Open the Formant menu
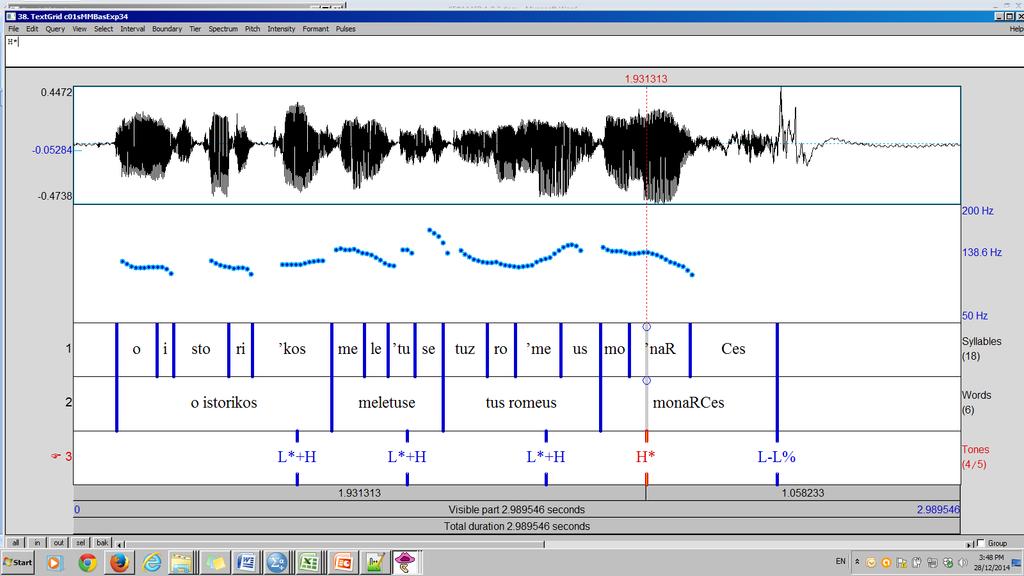This screenshot has width=1024, height=576. [315, 29]
